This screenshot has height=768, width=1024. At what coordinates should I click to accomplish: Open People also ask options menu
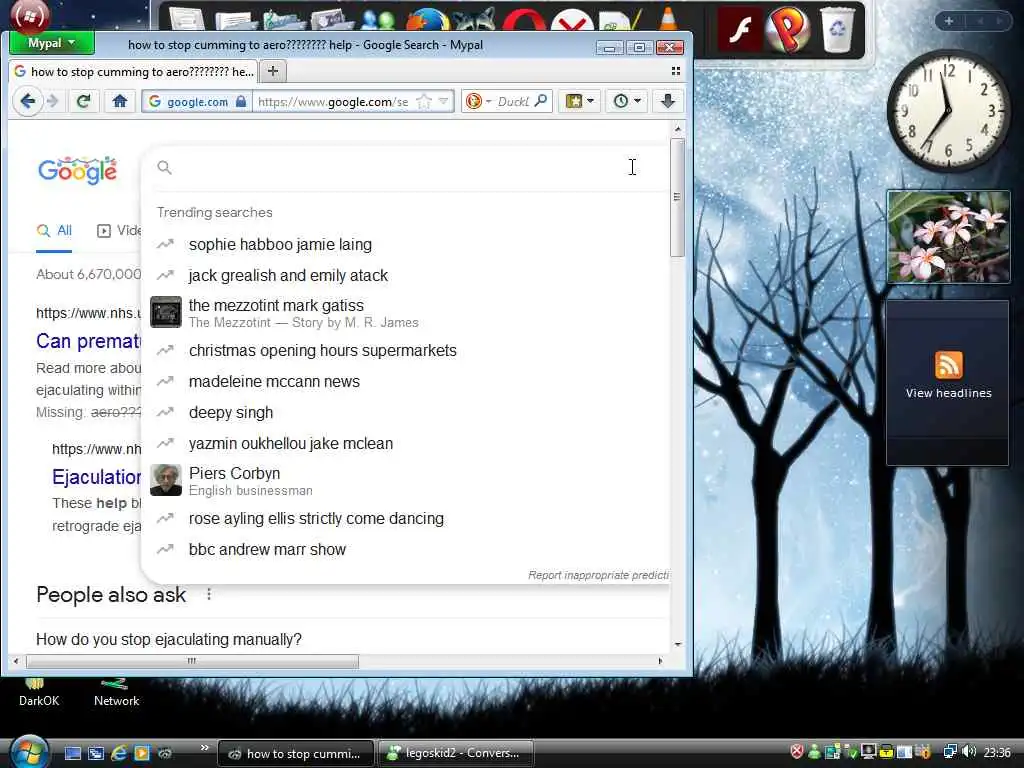click(x=209, y=594)
